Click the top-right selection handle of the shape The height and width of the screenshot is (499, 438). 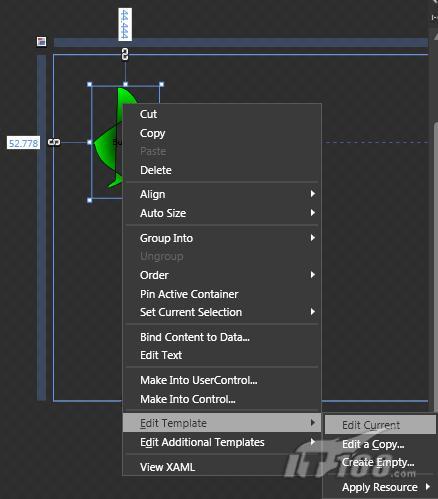pyautogui.click(x=162, y=85)
